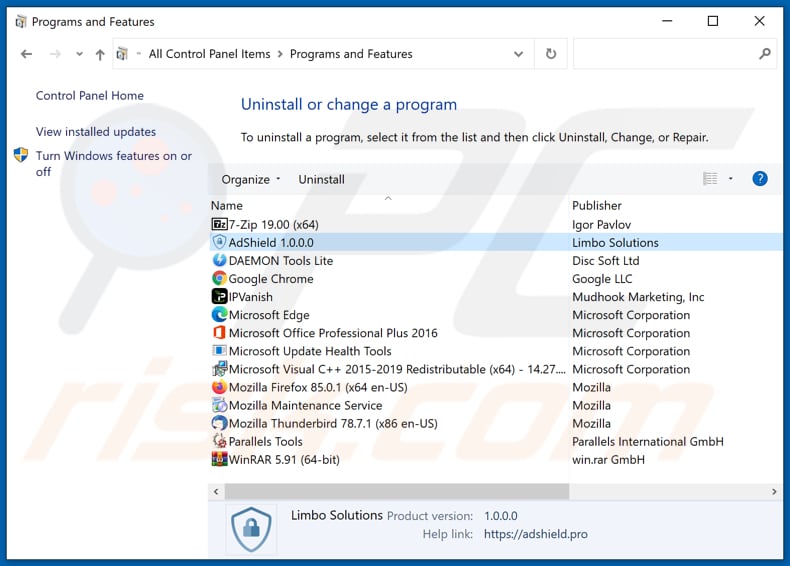Screen dimensions: 790x566
Task: Click the AdShield shield icon in list
Action: click(219, 242)
